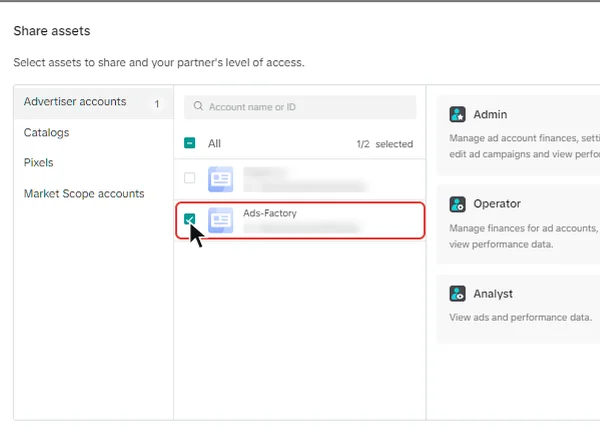Select Market Scope accounts section
The width and height of the screenshot is (600, 440).
click(84, 194)
